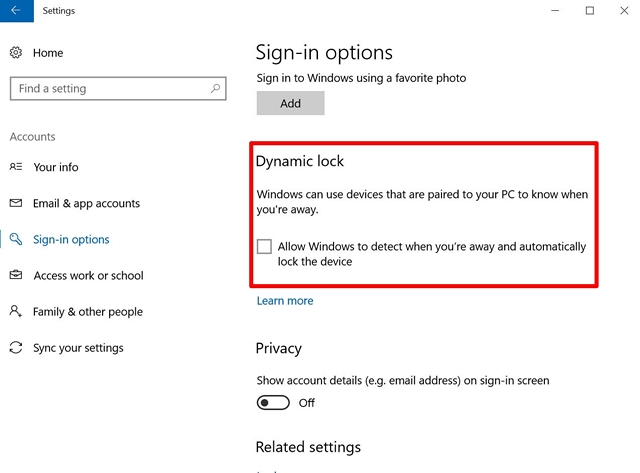This screenshot has width=640, height=473.
Task: Click the Sign-in options page title
Action: (324, 53)
